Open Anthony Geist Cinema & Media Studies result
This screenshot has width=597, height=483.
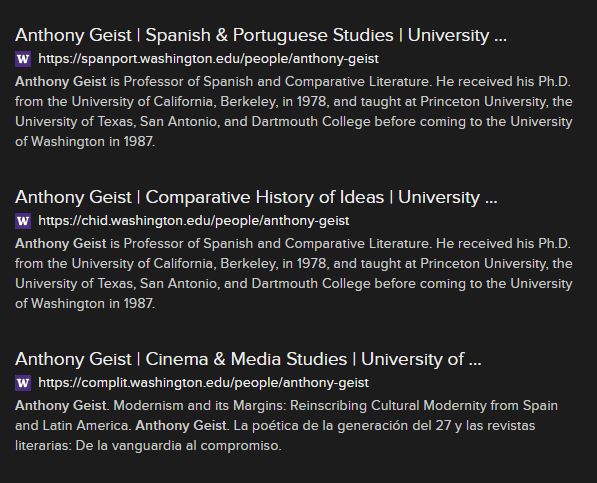248,359
